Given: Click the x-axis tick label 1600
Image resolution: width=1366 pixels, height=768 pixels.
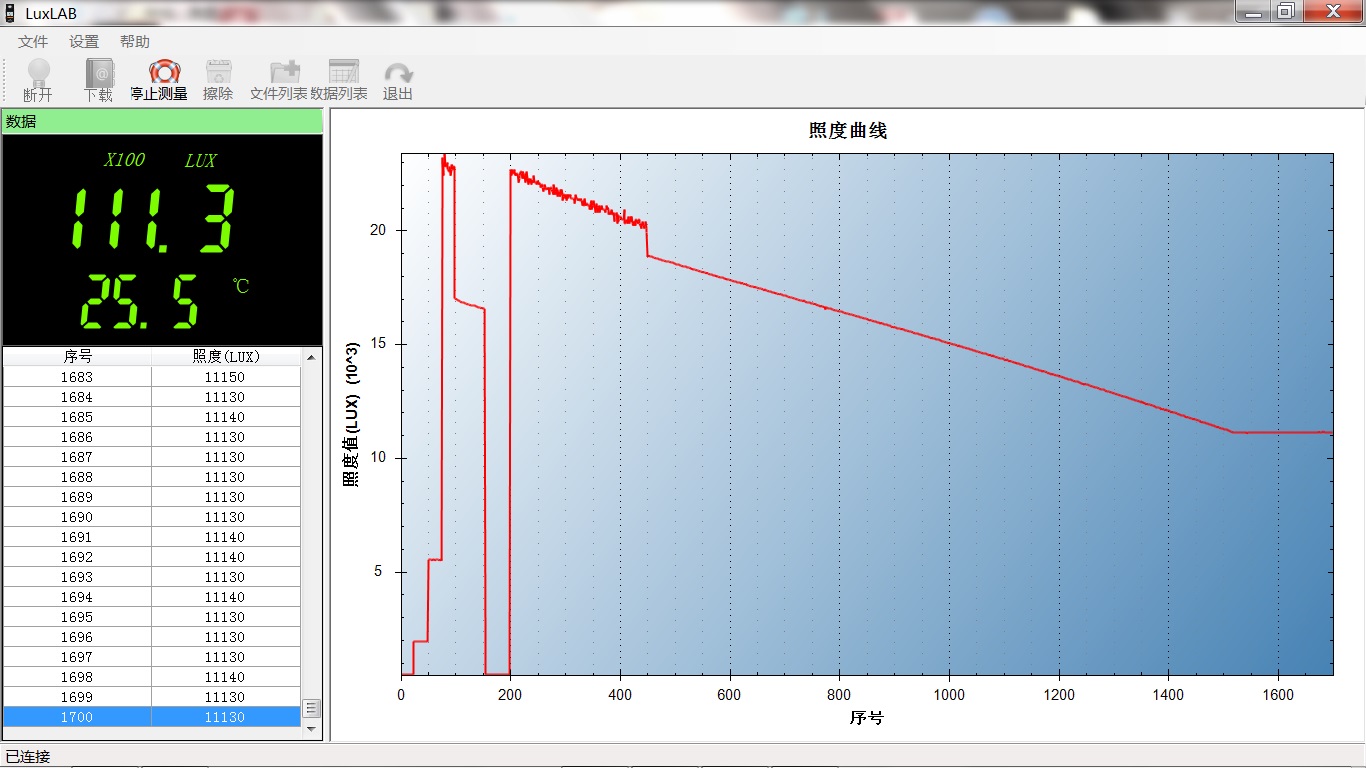Looking at the screenshot, I should (1277, 695).
